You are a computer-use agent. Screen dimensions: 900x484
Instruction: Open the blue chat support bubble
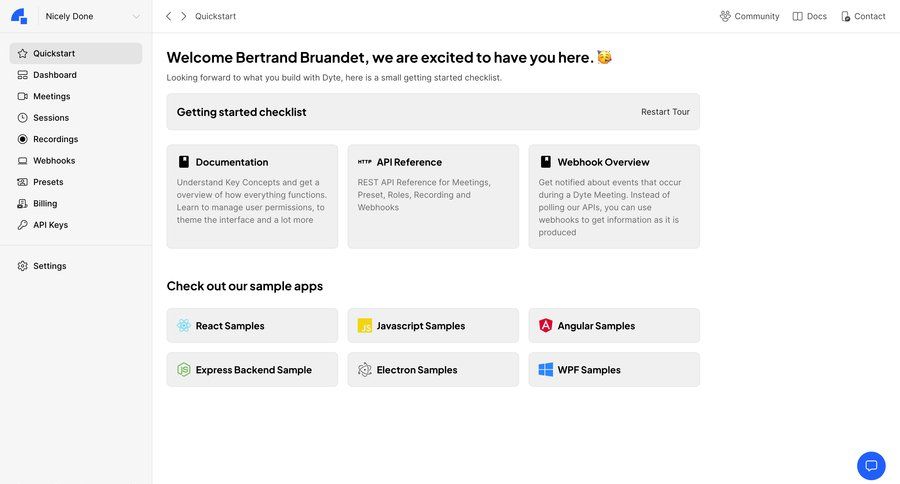click(871, 466)
